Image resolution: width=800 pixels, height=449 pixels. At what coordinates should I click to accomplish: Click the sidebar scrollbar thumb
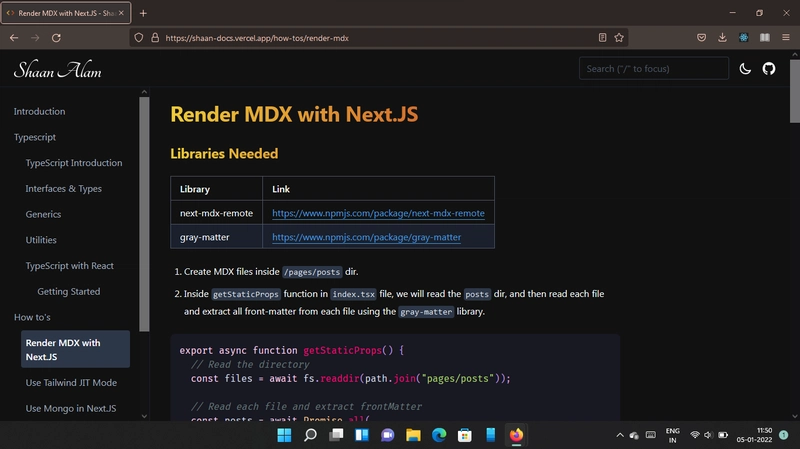[144, 214]
